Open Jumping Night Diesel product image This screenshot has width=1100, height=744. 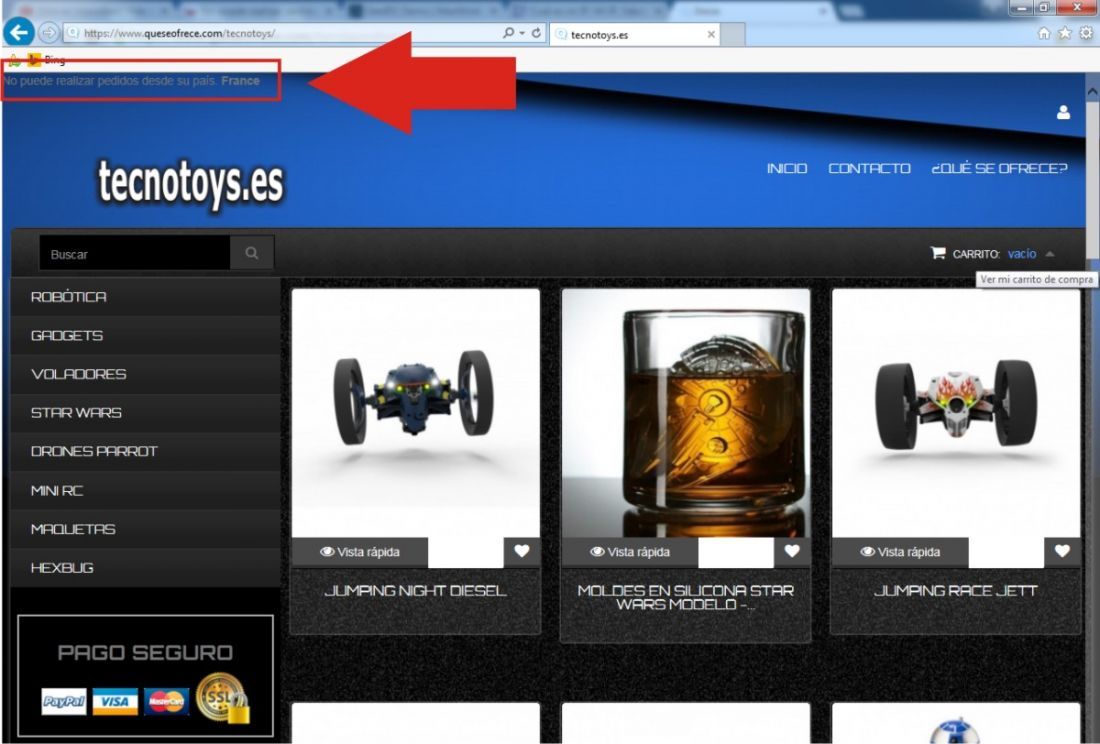pos(415,413)
